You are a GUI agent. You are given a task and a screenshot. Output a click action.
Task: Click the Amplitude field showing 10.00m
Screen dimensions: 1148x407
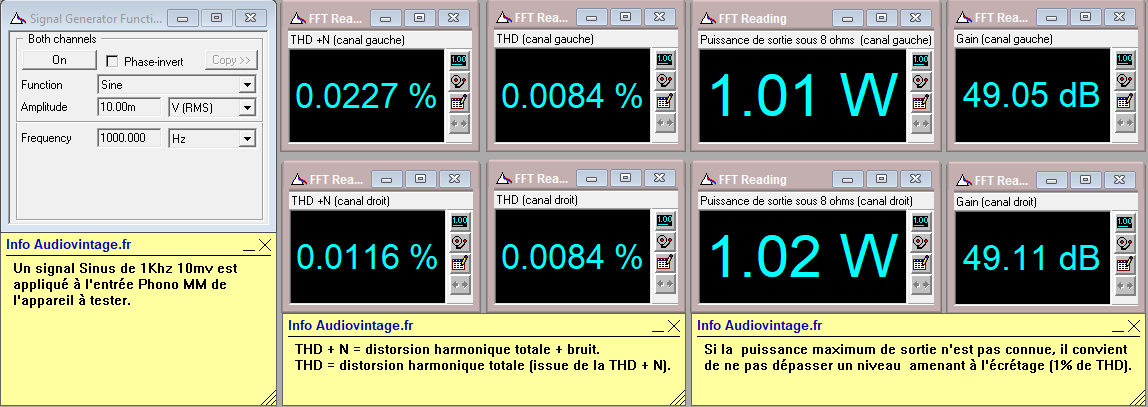click(129, 108)
